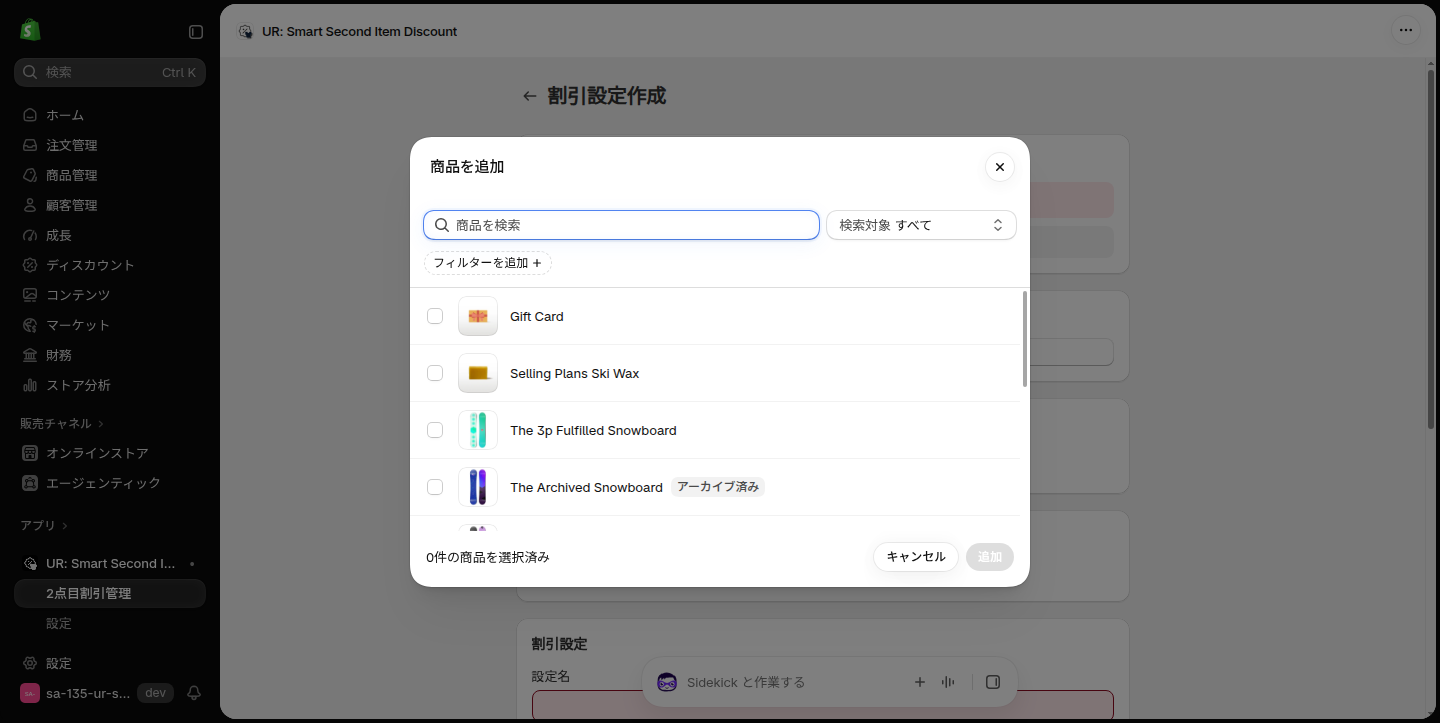Expand the 販売チャネル section chevron

[x=101, y=424]
